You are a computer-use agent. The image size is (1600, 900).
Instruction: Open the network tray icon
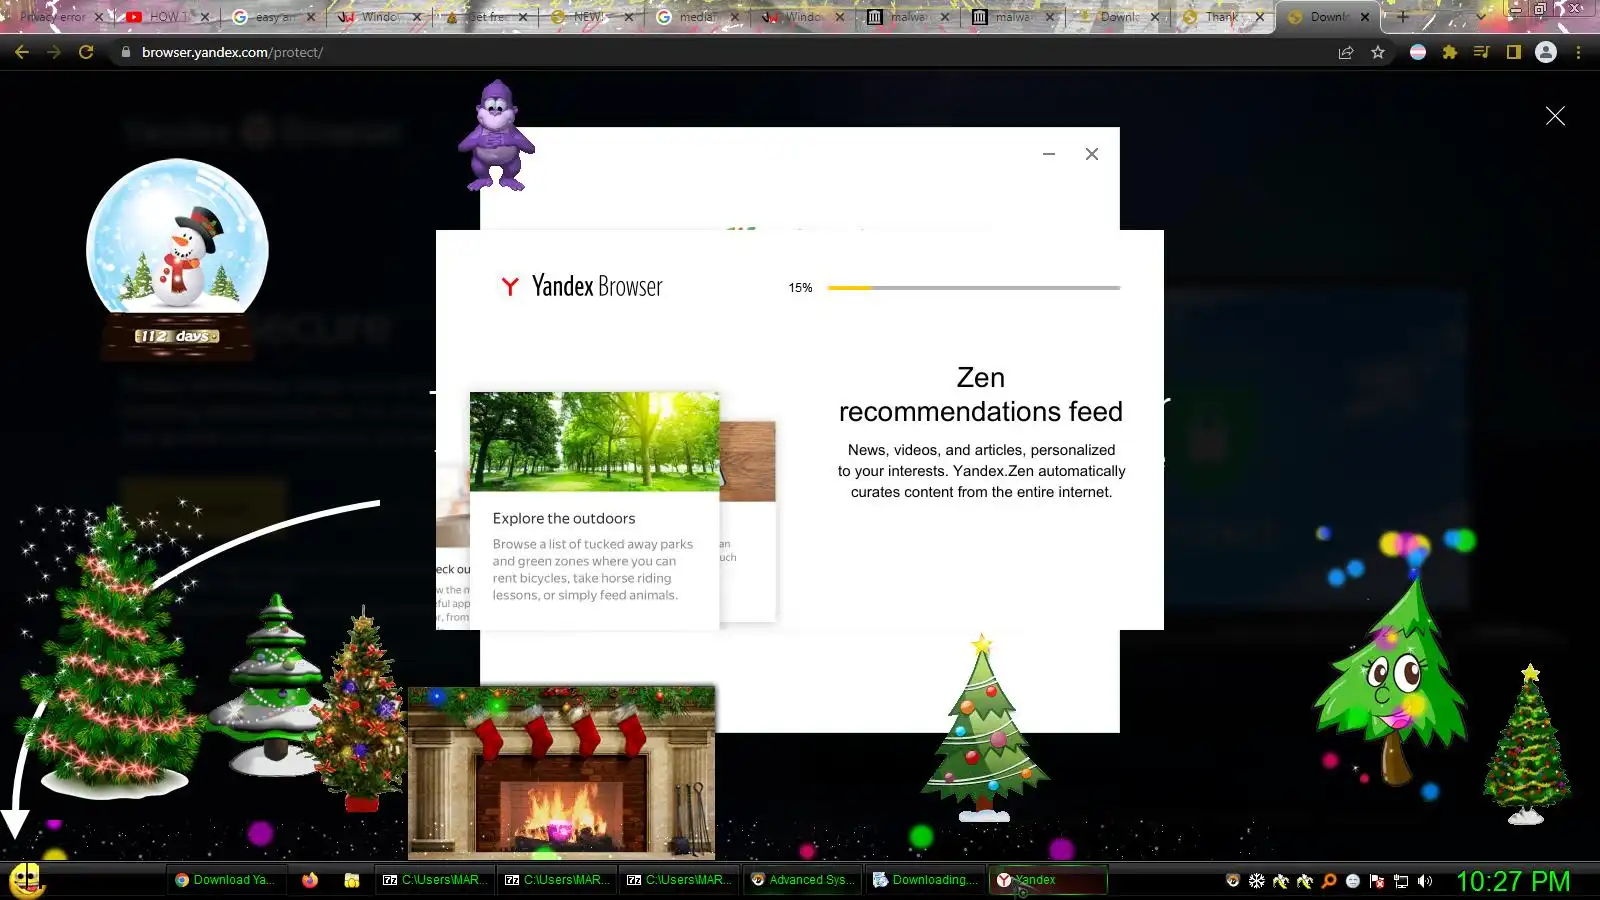tap(1401, 881)
